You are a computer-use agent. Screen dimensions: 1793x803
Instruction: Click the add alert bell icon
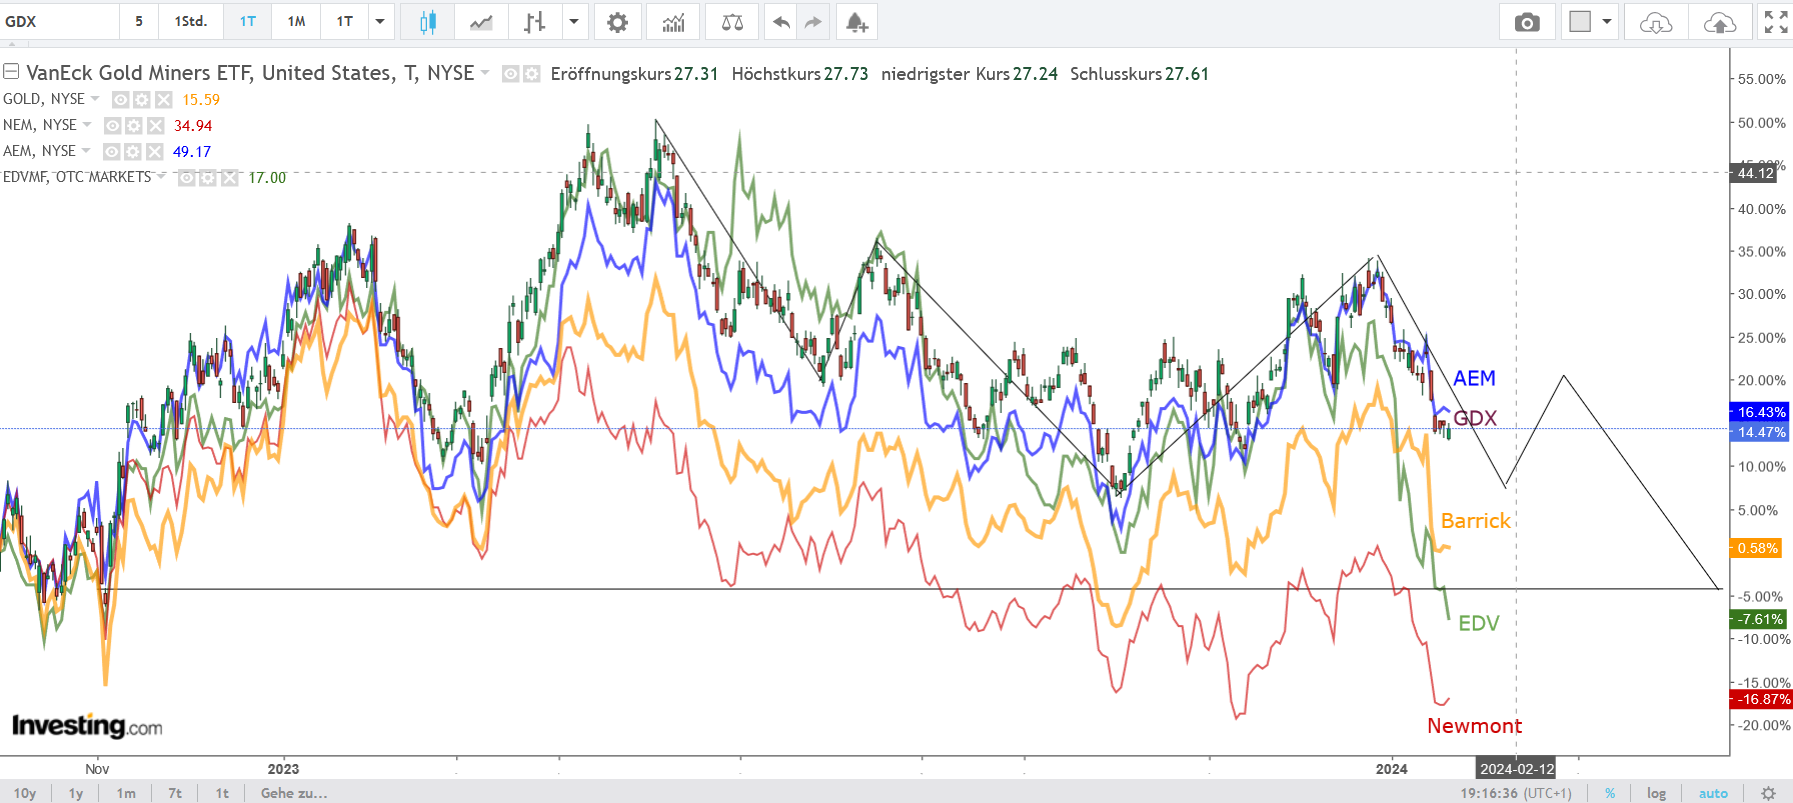tap(856, 22)
